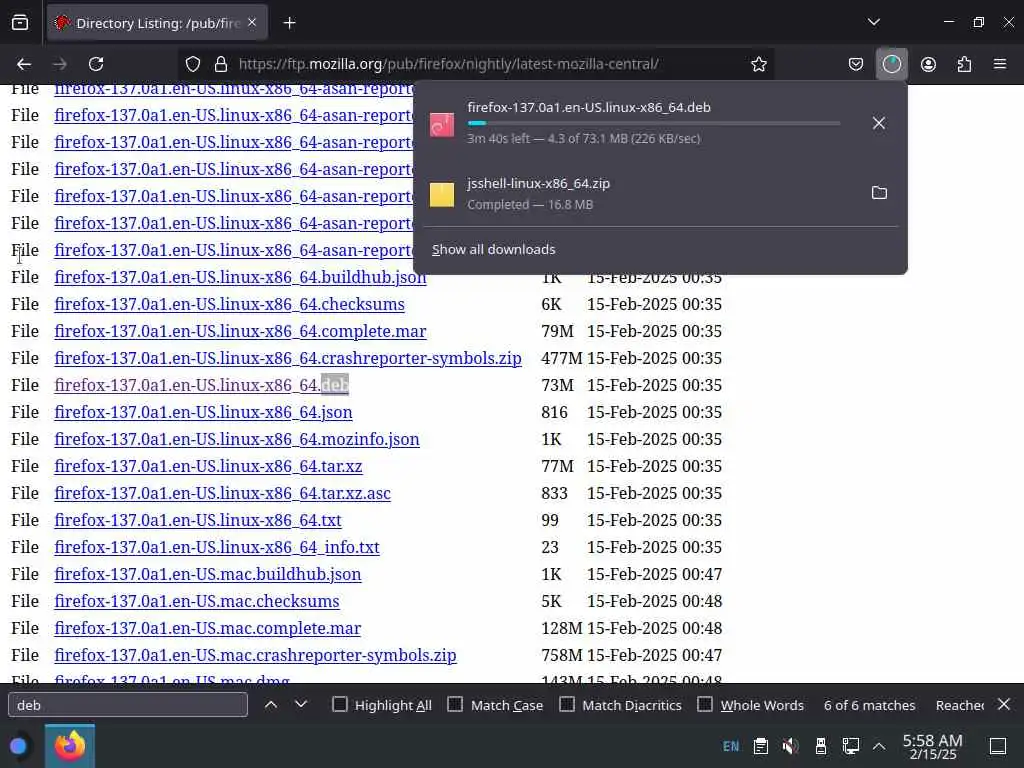This screenshot has width=1024, height=768.
Task: Close the find bar
Action: click(x=1004, y=704)
